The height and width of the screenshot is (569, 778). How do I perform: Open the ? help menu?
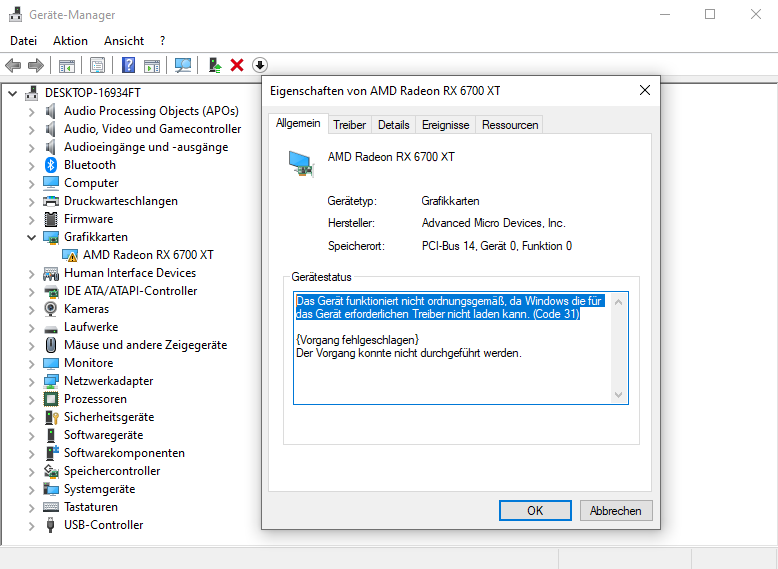tap(163, 41)
